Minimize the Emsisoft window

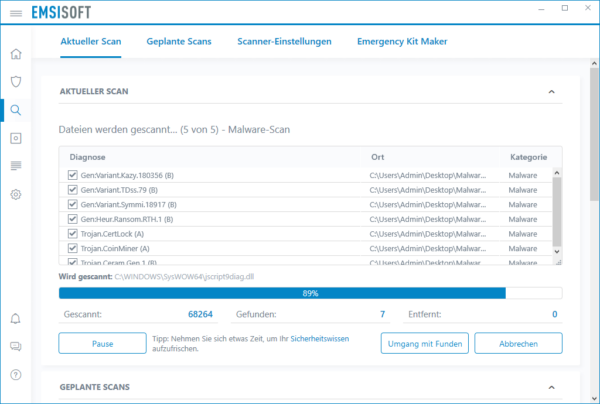tap(541, 8)
